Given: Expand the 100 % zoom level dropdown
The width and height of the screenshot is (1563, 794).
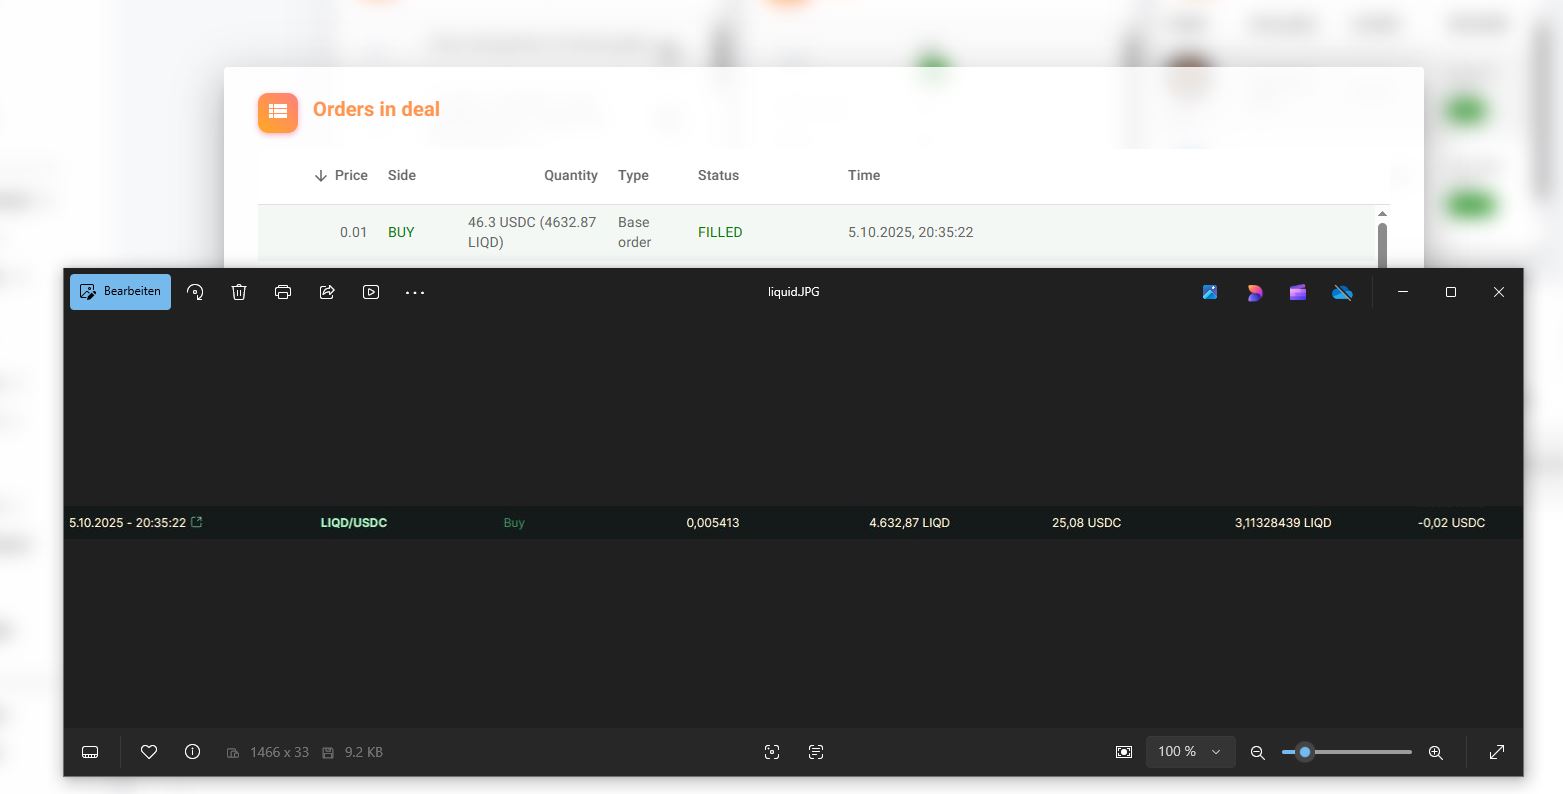Looking at the screenshot, I should 1190,752.
